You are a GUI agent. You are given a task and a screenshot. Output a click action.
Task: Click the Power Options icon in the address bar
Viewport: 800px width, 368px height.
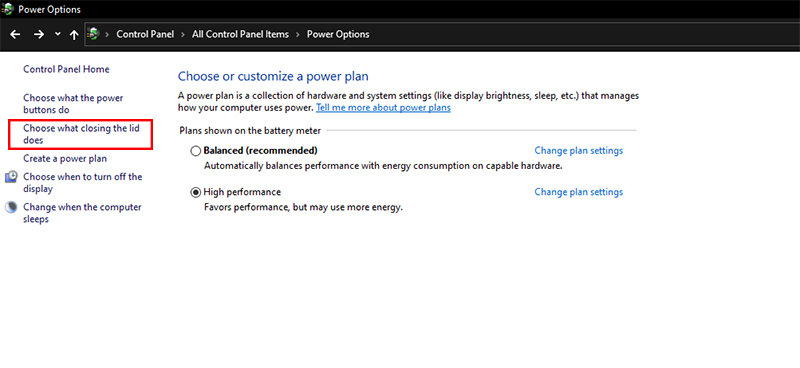pos(93,34)
